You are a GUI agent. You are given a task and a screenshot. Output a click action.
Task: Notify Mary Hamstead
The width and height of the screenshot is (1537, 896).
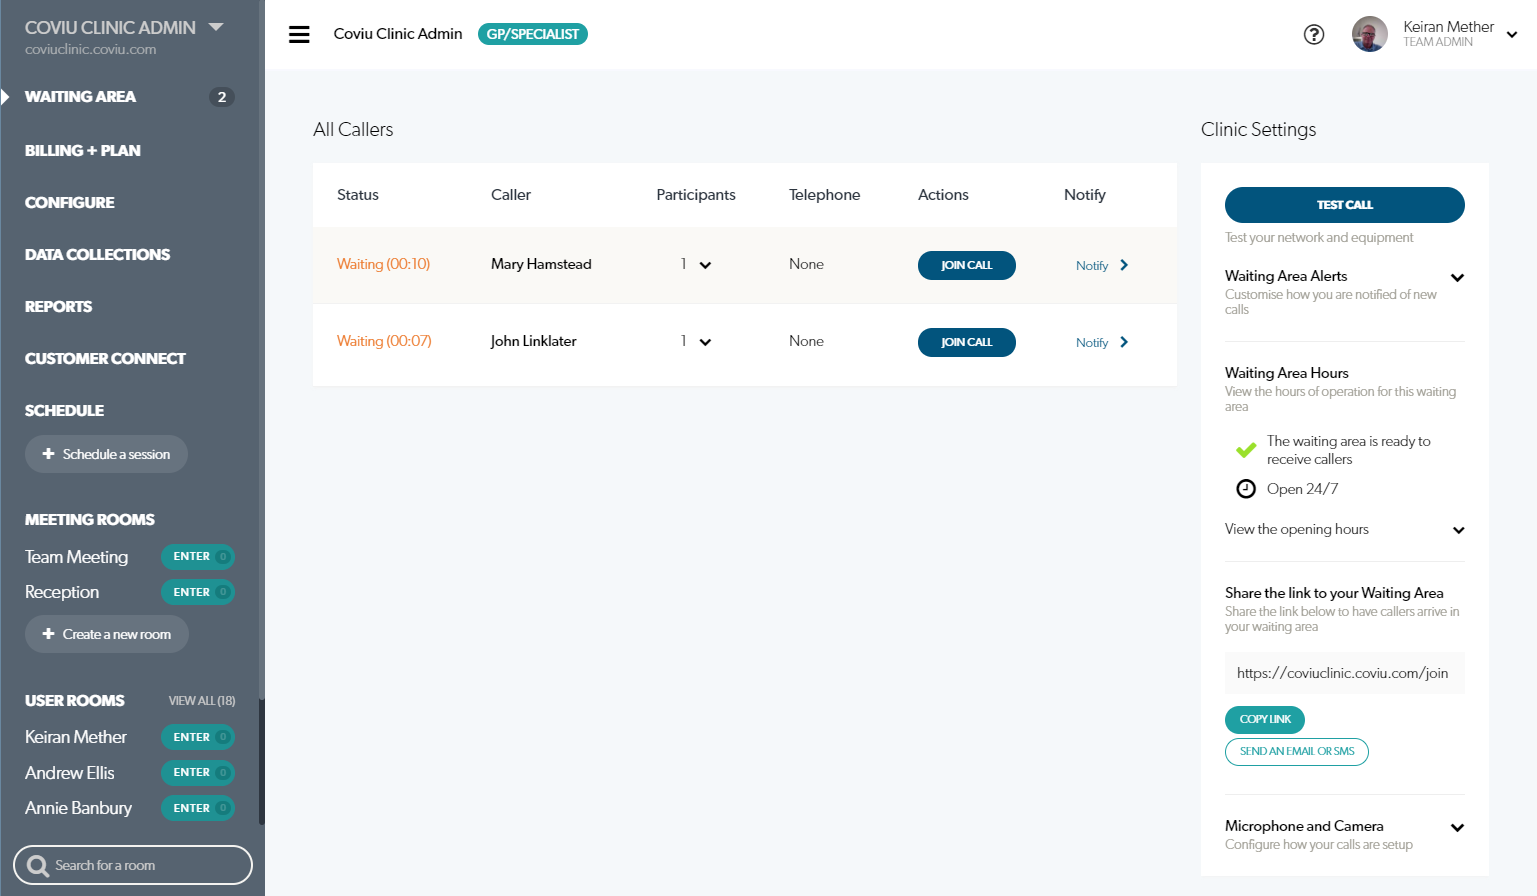[x=1102, y=265]
